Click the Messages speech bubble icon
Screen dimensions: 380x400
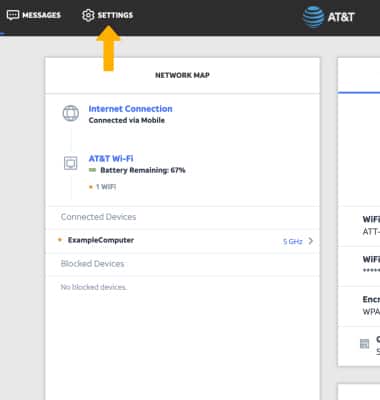click(13, 15)
